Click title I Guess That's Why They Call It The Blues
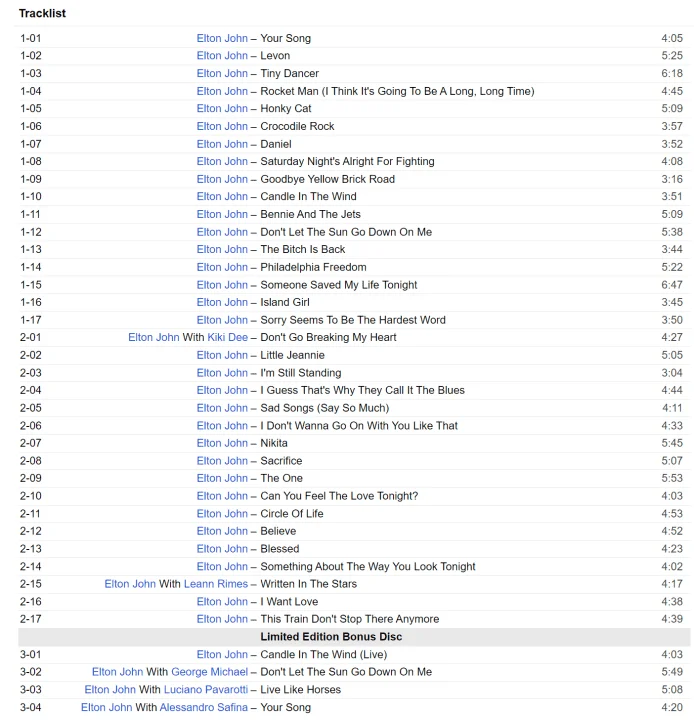 tap(362, 390)
